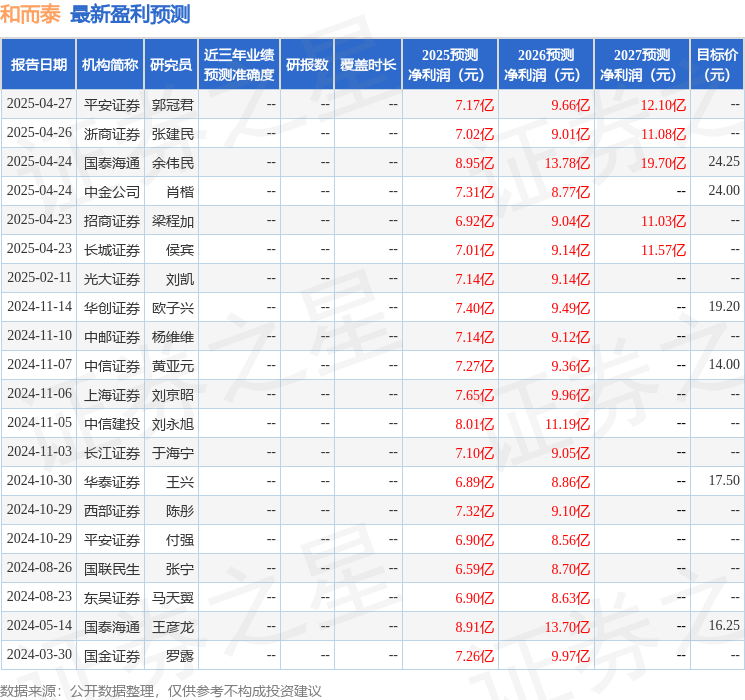Select the date 2024-05-14

[39, 625]
